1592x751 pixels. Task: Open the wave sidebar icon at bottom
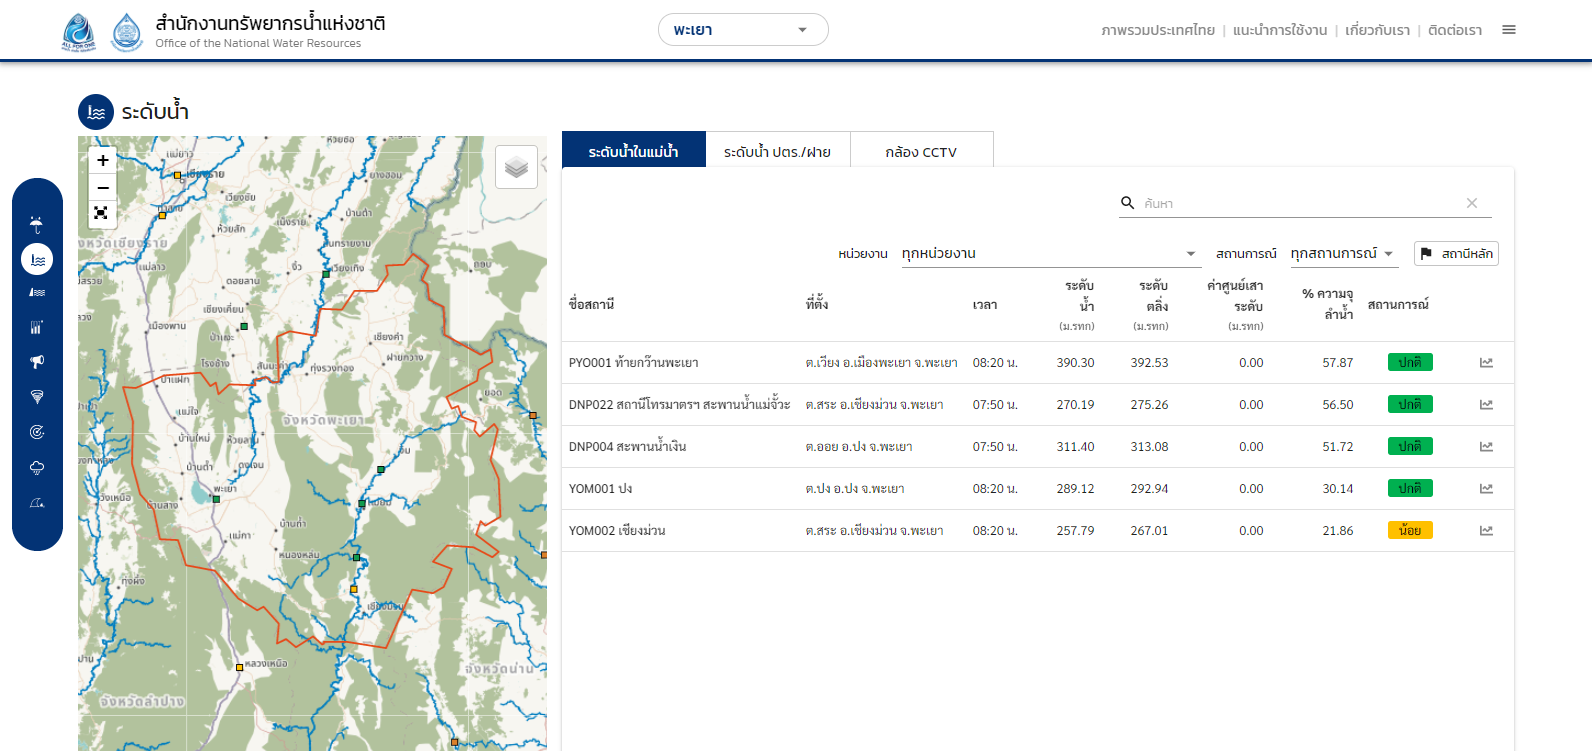[x=37, y=503]
